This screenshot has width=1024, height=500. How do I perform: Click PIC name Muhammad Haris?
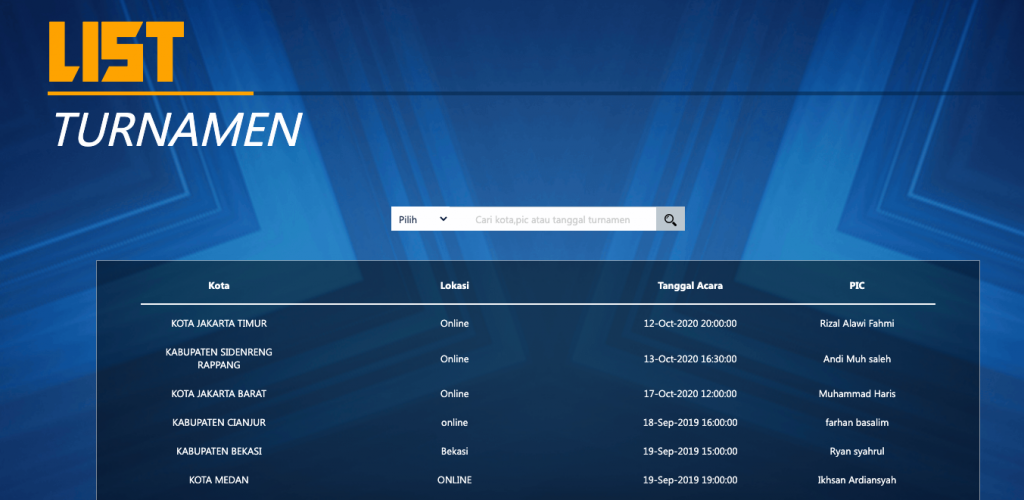click(x=856, y=394)
